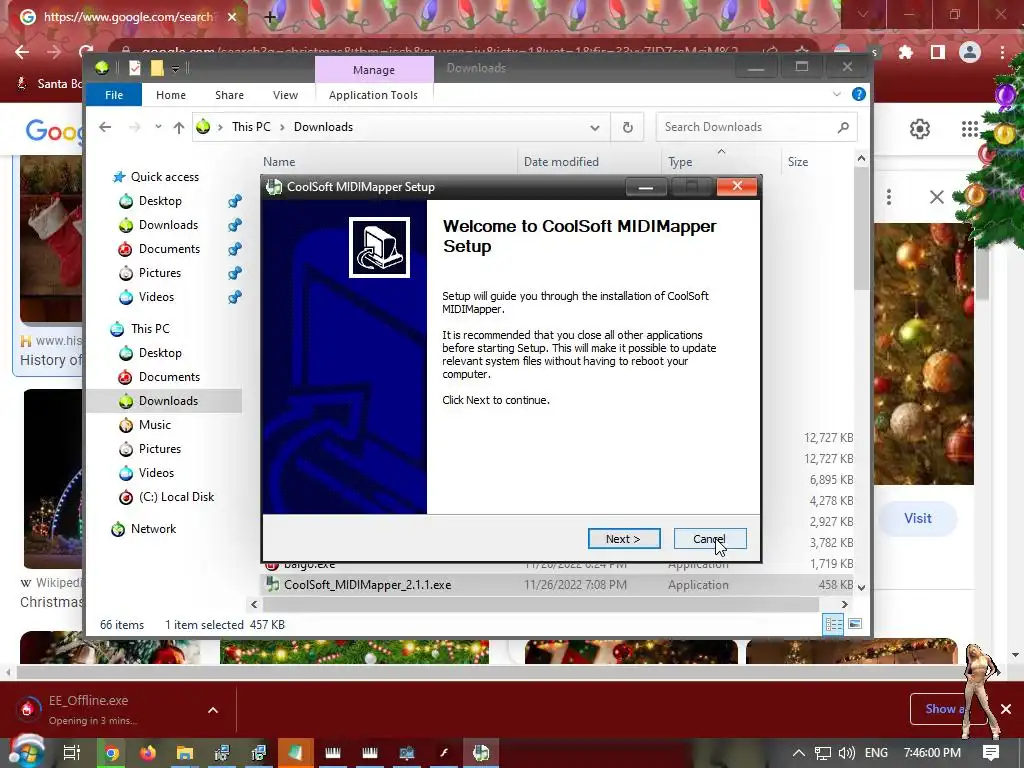The image size is (1024, 768).
Task: Open (C:) Local Disk
Action: point(176,496)
